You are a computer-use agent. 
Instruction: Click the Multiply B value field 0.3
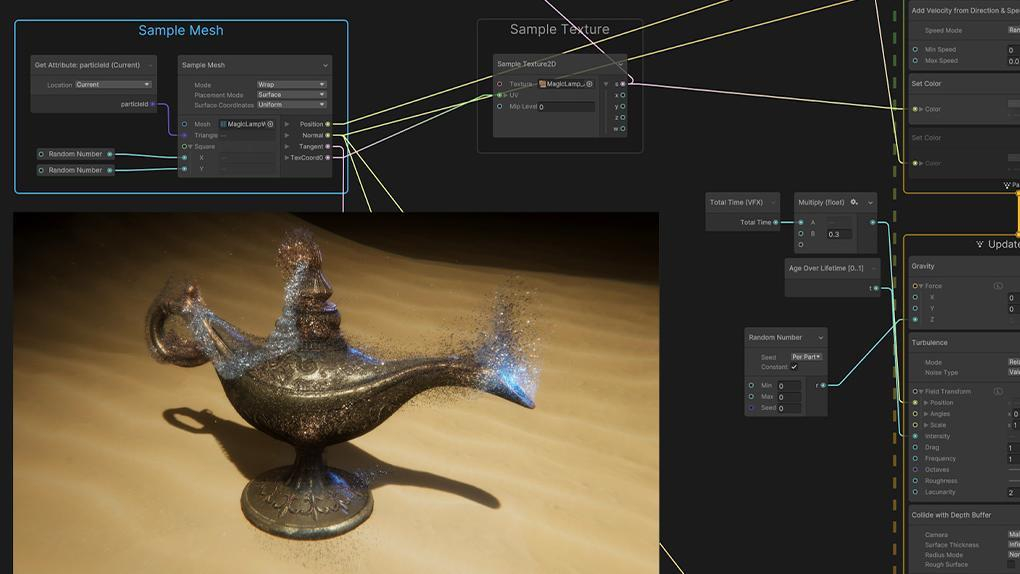(x=839, y=234)
